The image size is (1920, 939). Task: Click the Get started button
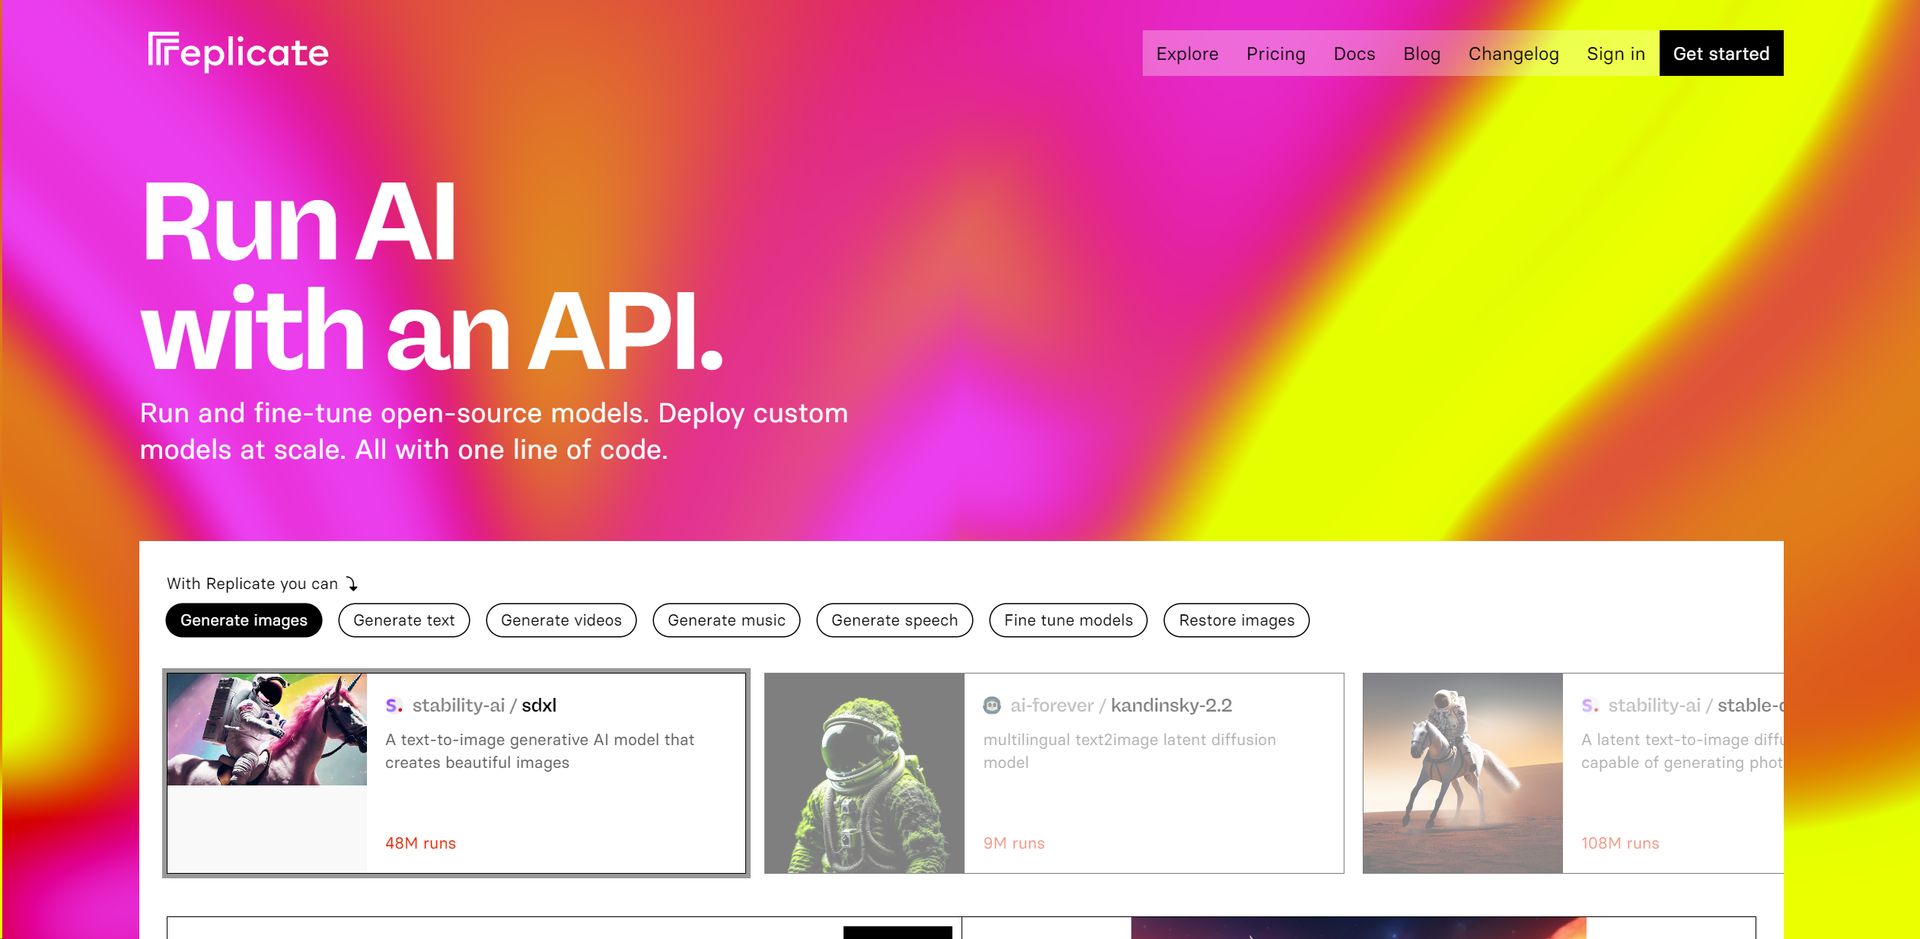click(x=1721, y=53)
